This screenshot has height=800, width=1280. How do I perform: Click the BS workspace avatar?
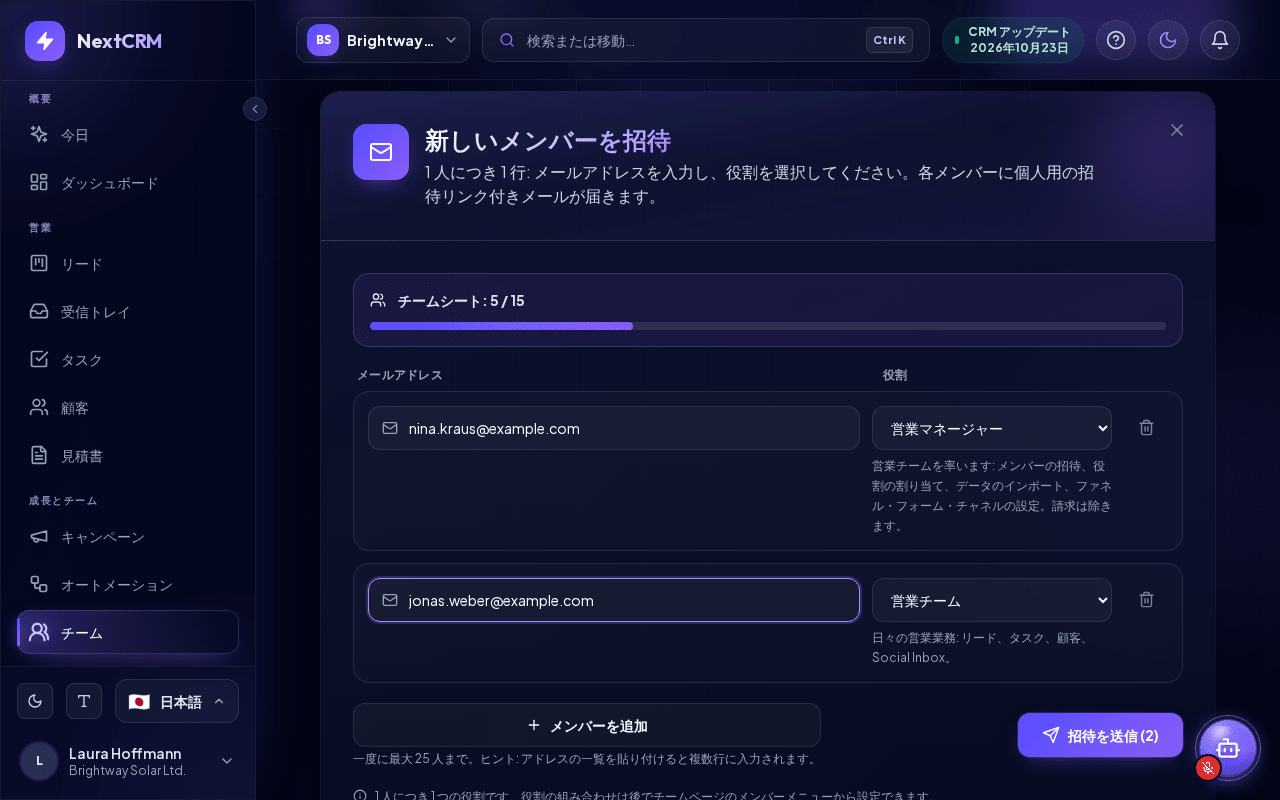click(x=323, y=40)
